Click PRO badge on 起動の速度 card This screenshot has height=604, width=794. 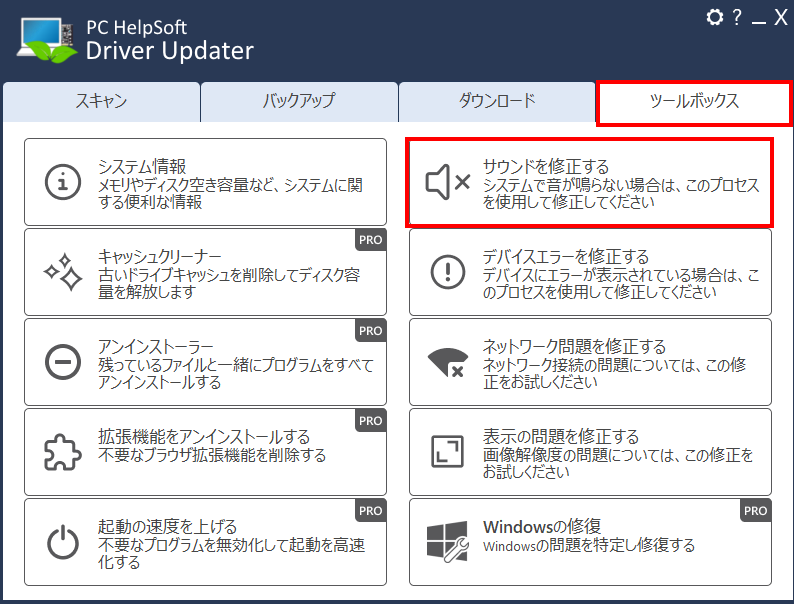[371, 511]
